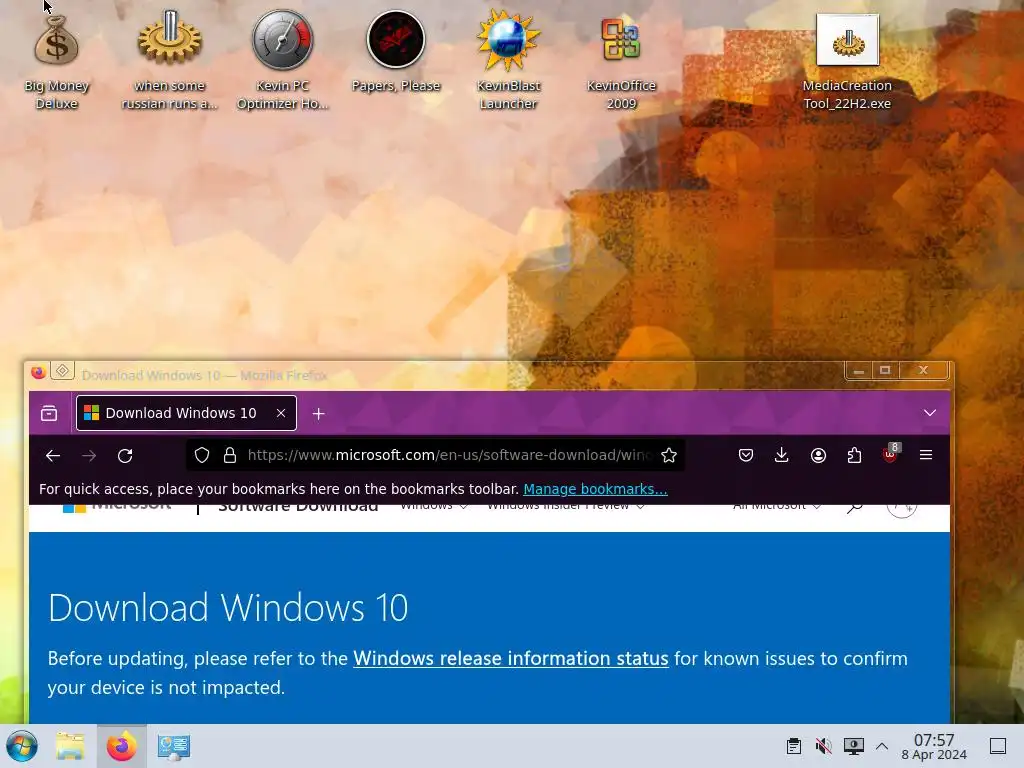1024x768 pixels.
Task: Open the Firefox downloads panel
Action: [x=782, y=455]
